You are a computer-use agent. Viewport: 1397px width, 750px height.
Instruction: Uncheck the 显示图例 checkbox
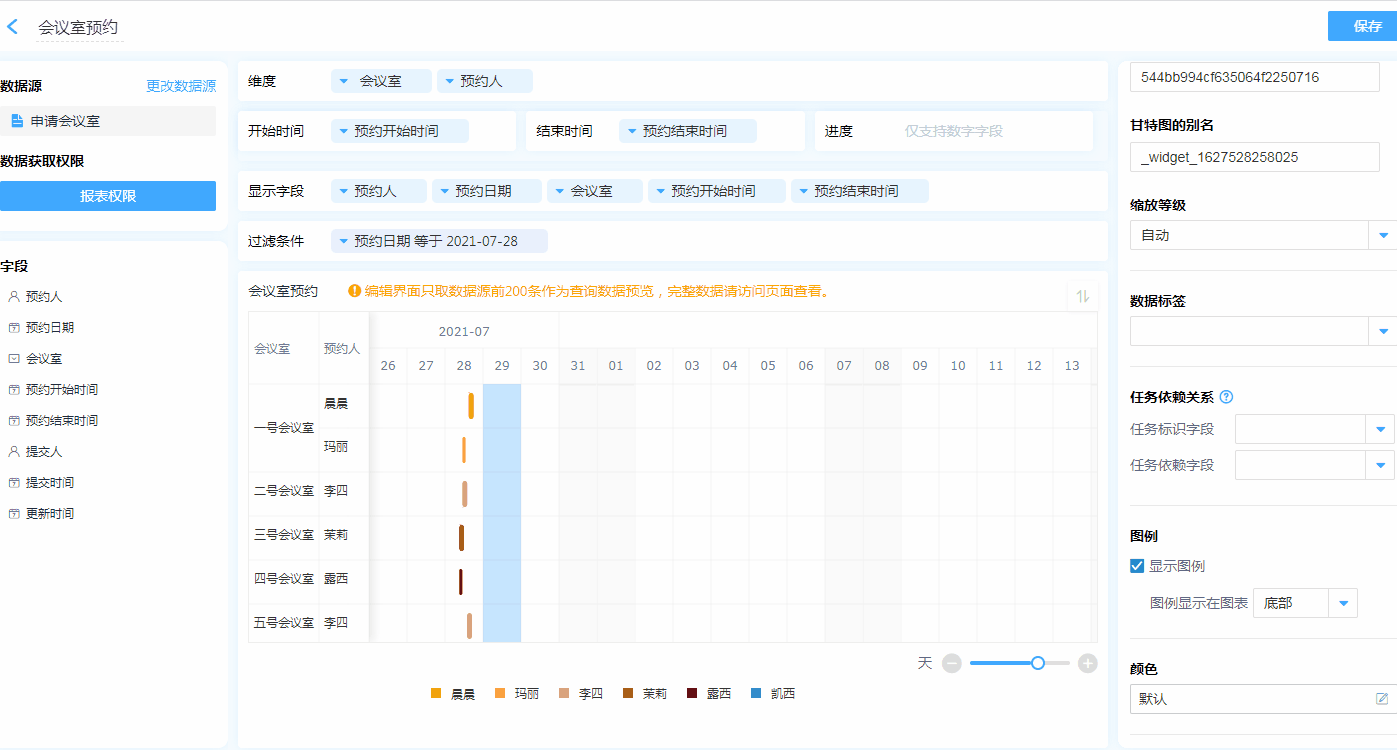1137,566
